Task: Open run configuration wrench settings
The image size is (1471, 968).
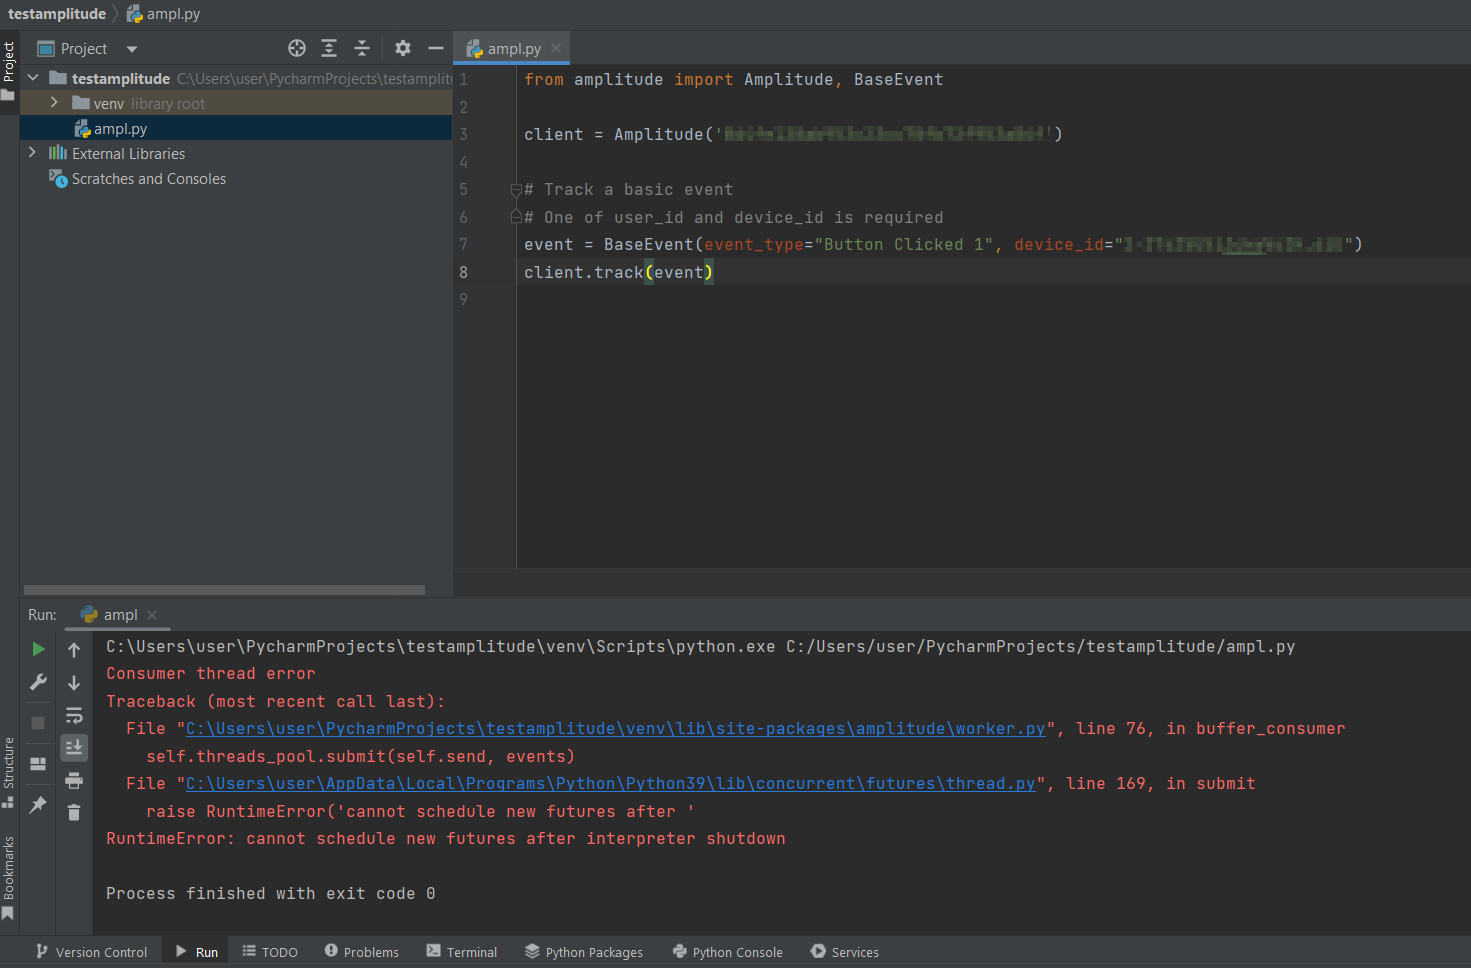Action: [x=38, y=682]
